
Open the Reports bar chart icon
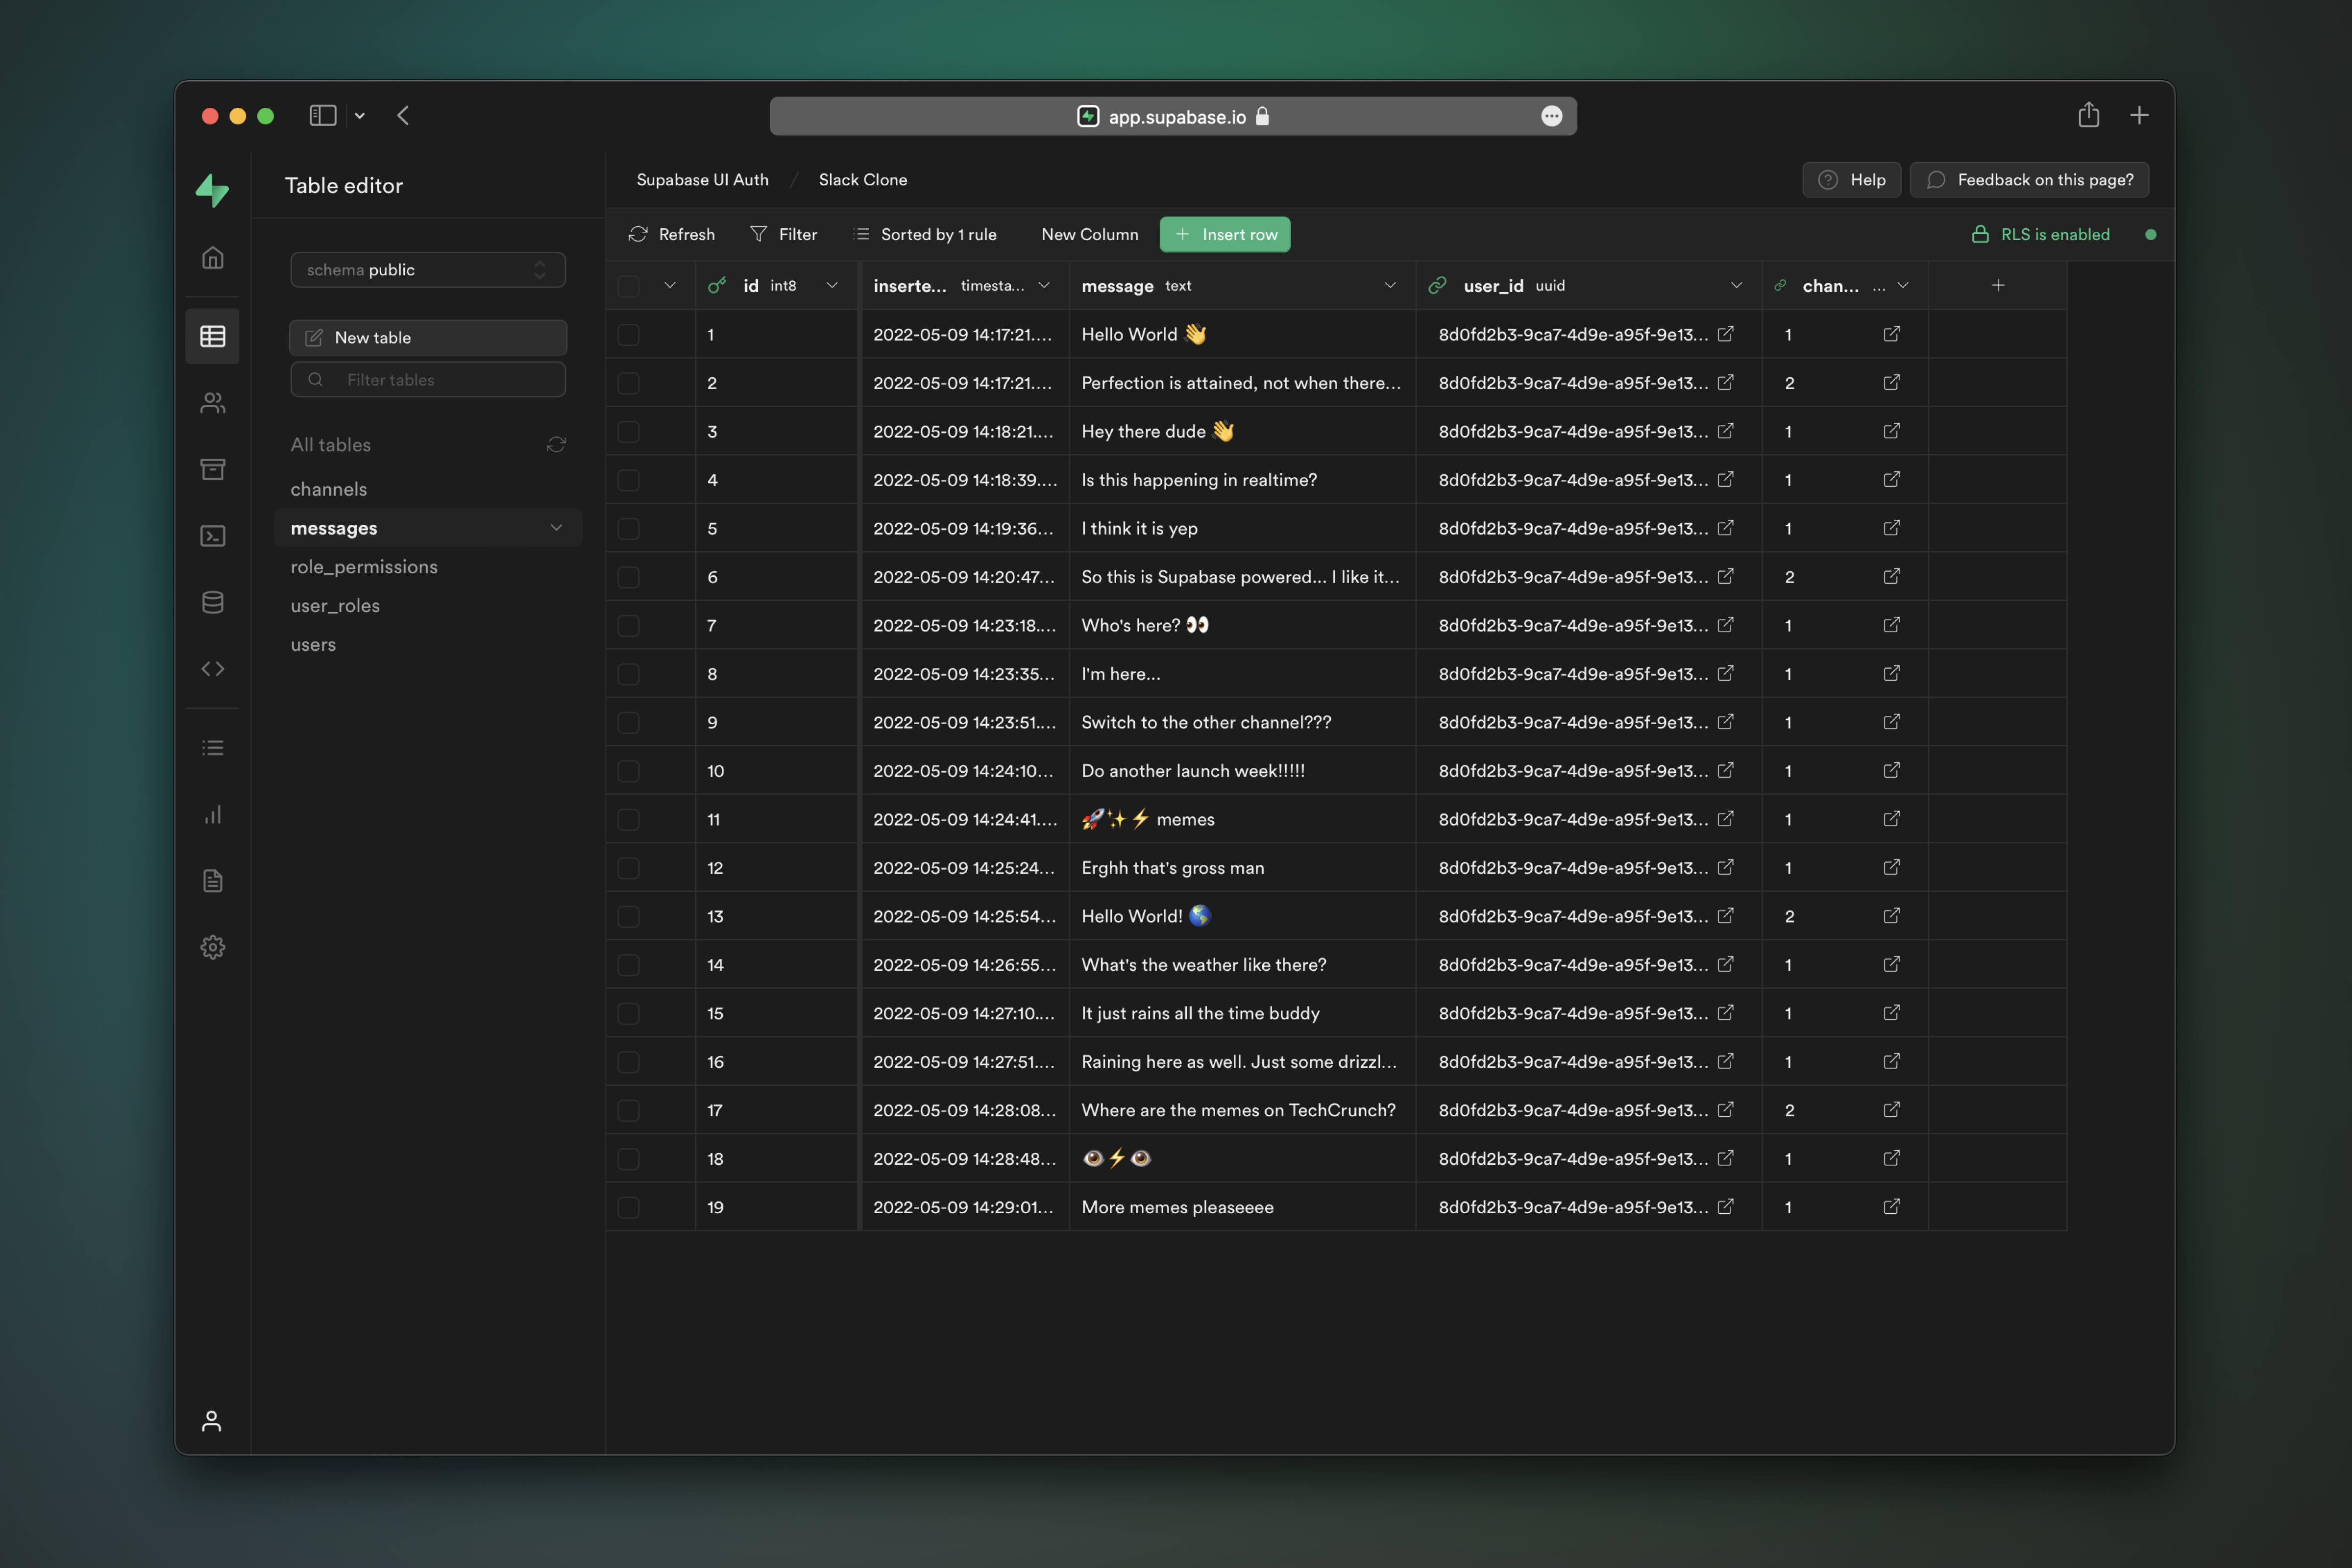point(212,814)
